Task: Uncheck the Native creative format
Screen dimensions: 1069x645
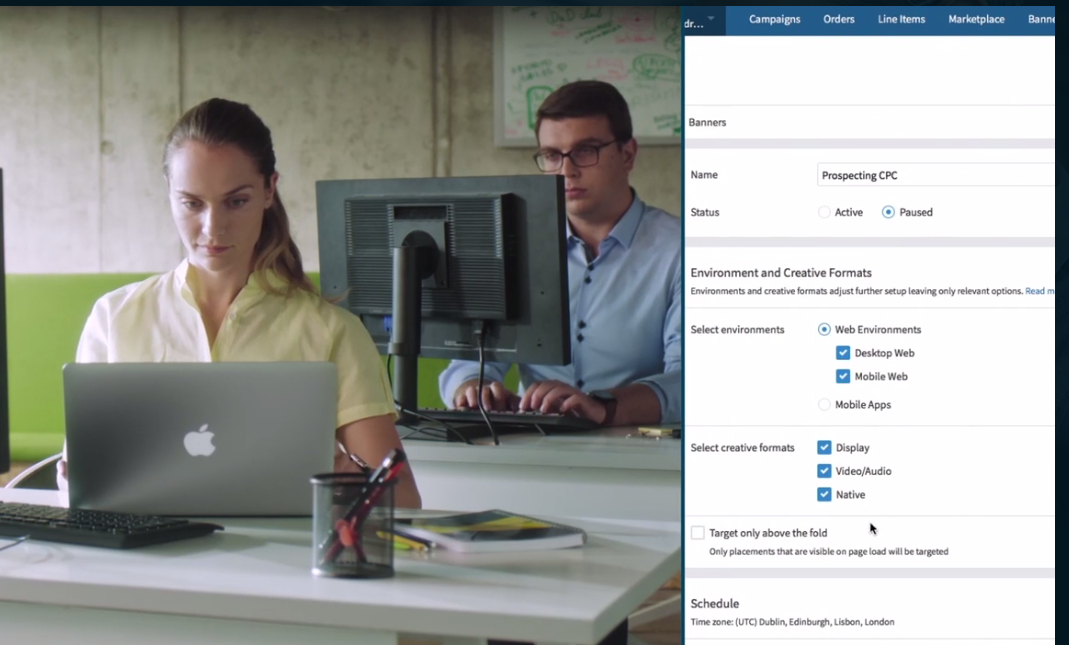Action: [824, 494]
